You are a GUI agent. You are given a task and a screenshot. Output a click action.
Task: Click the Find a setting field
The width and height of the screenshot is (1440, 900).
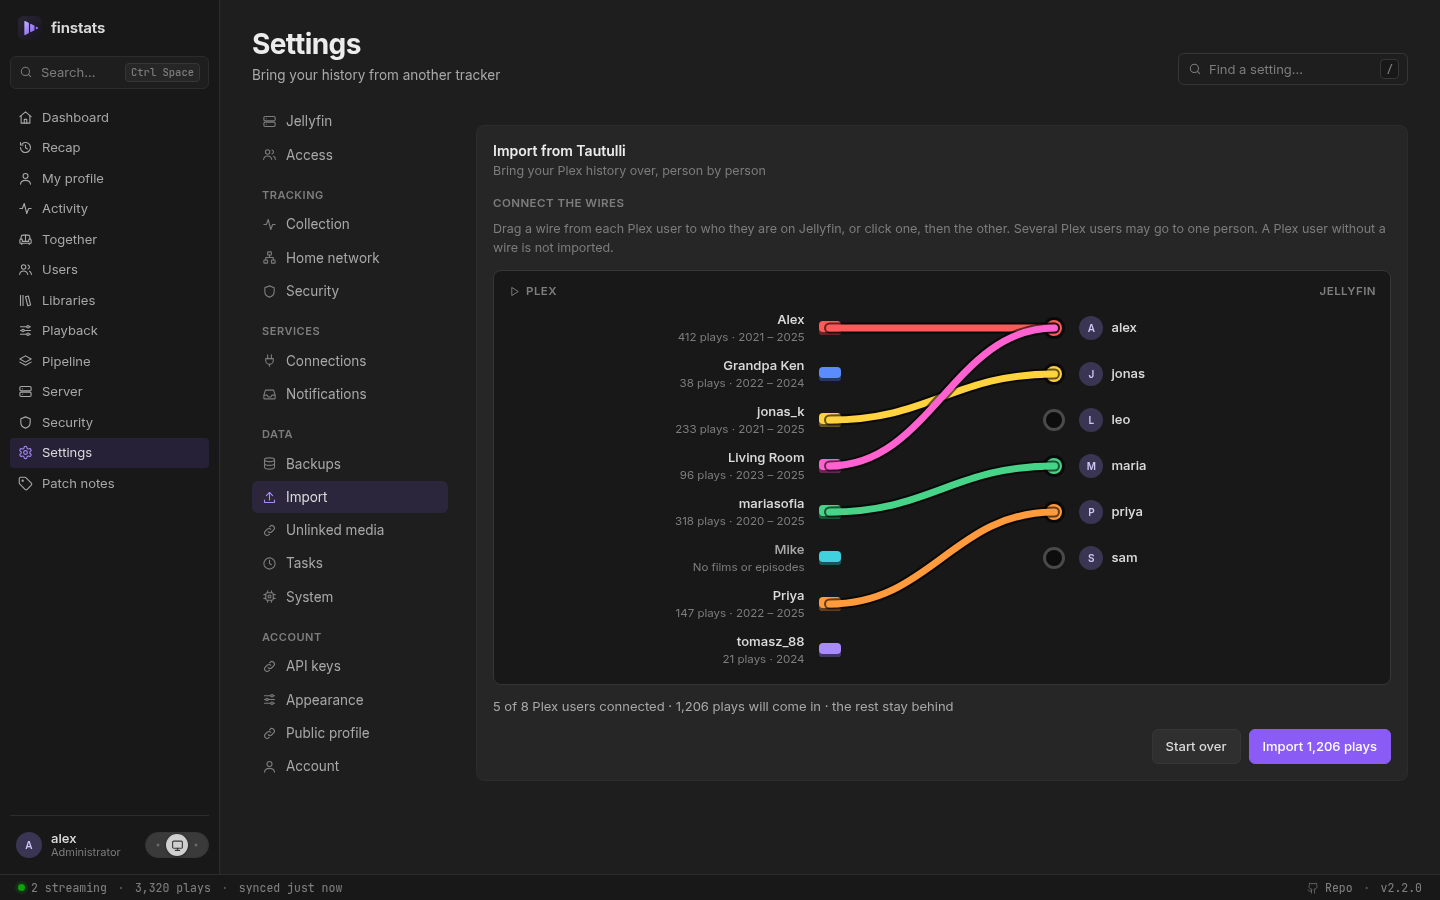click(x=1293, y=69)
